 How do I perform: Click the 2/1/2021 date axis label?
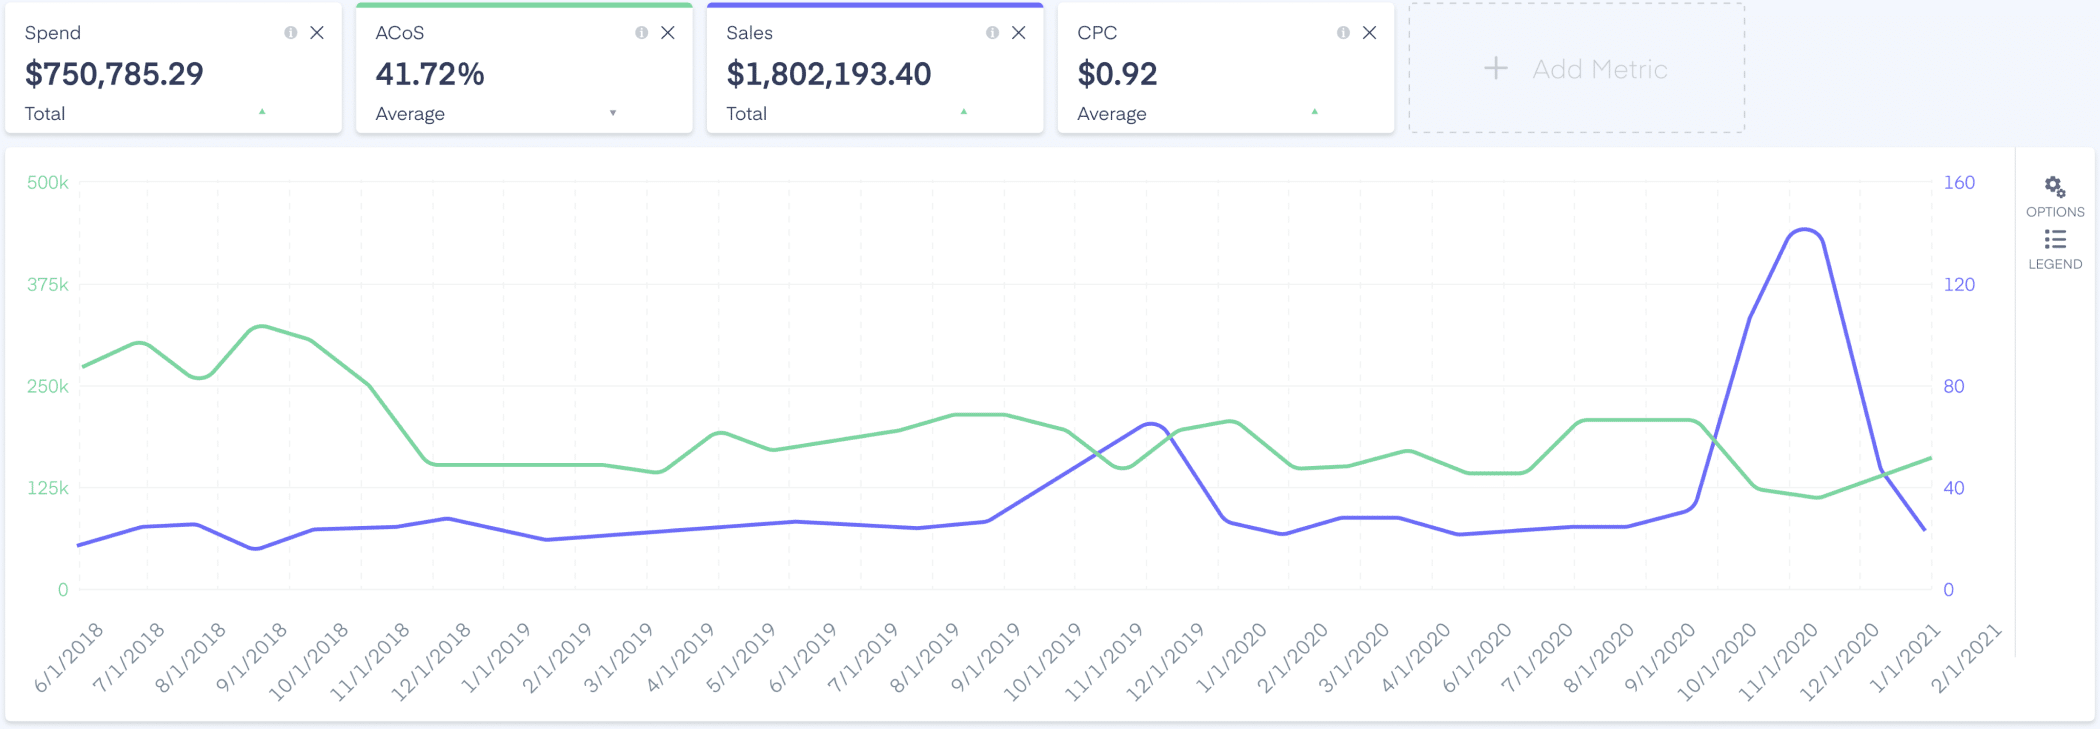point(1966,657)
